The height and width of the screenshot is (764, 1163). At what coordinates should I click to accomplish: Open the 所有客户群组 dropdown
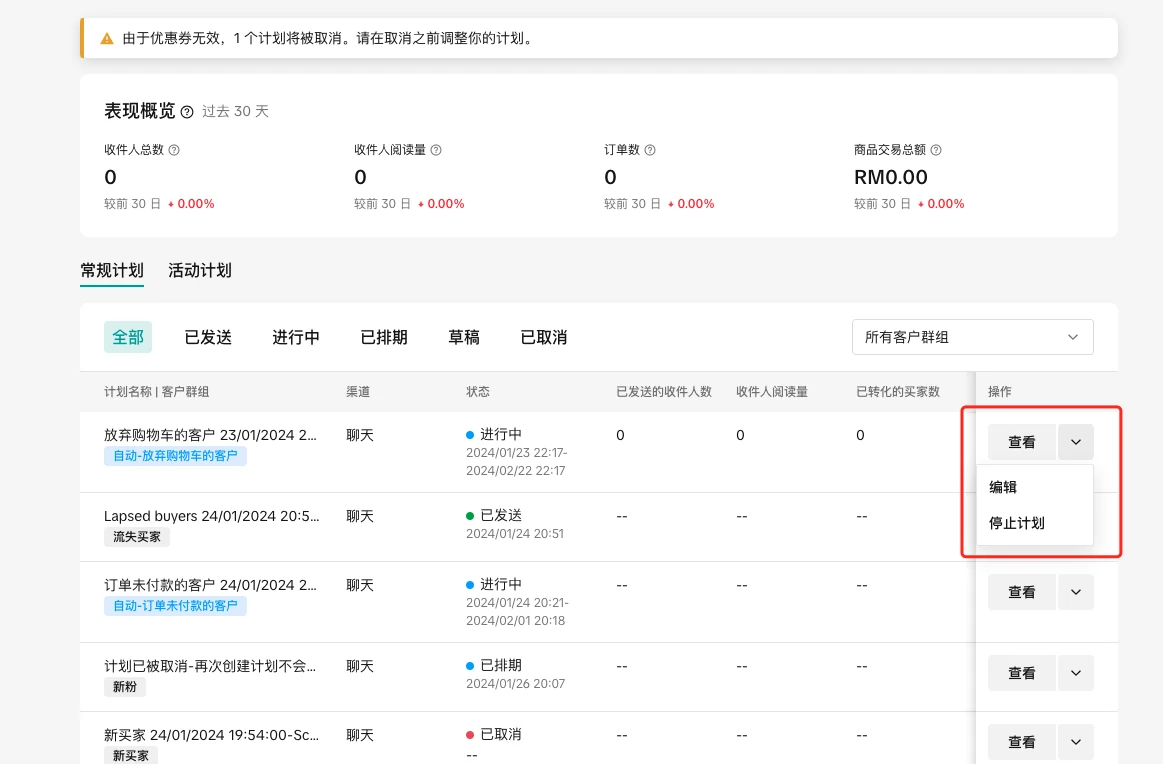click(971, 337)
